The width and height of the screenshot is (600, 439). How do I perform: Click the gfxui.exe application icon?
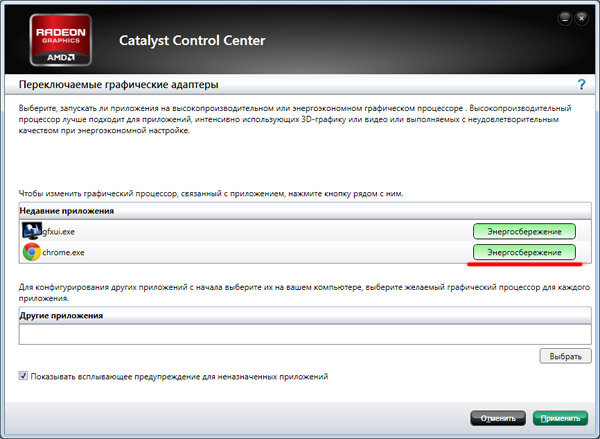[x=32, y=231]
